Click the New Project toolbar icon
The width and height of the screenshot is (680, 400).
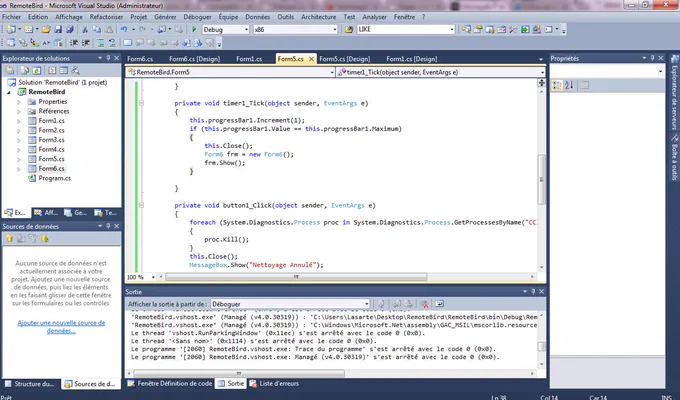[x=11, y=30]
